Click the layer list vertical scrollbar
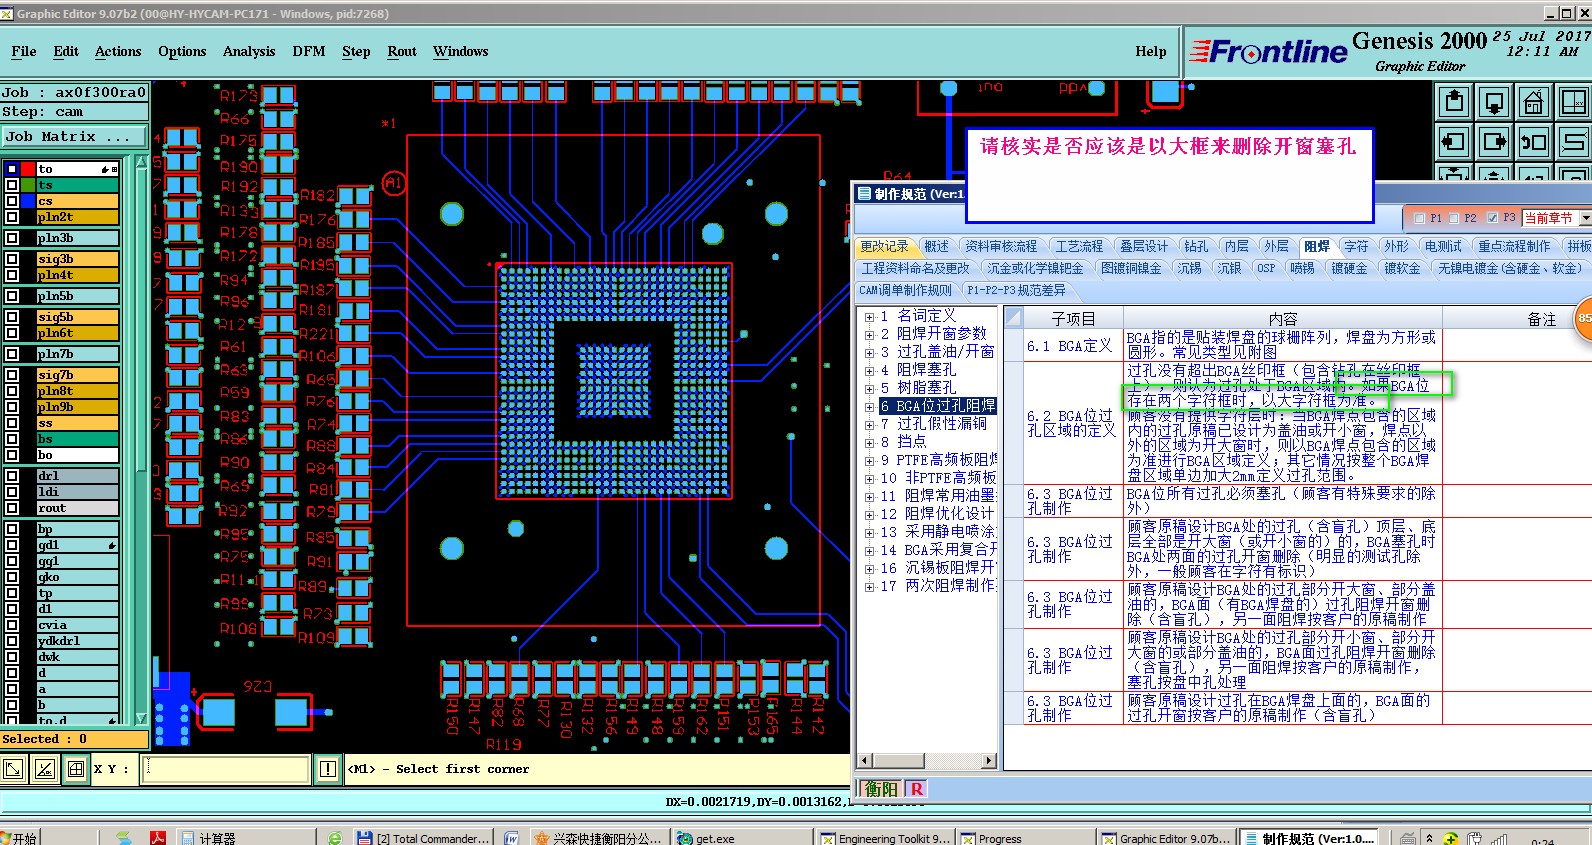Image resolution: width=1592 pixels, height=845 pixels. click(x=141, y=440)
